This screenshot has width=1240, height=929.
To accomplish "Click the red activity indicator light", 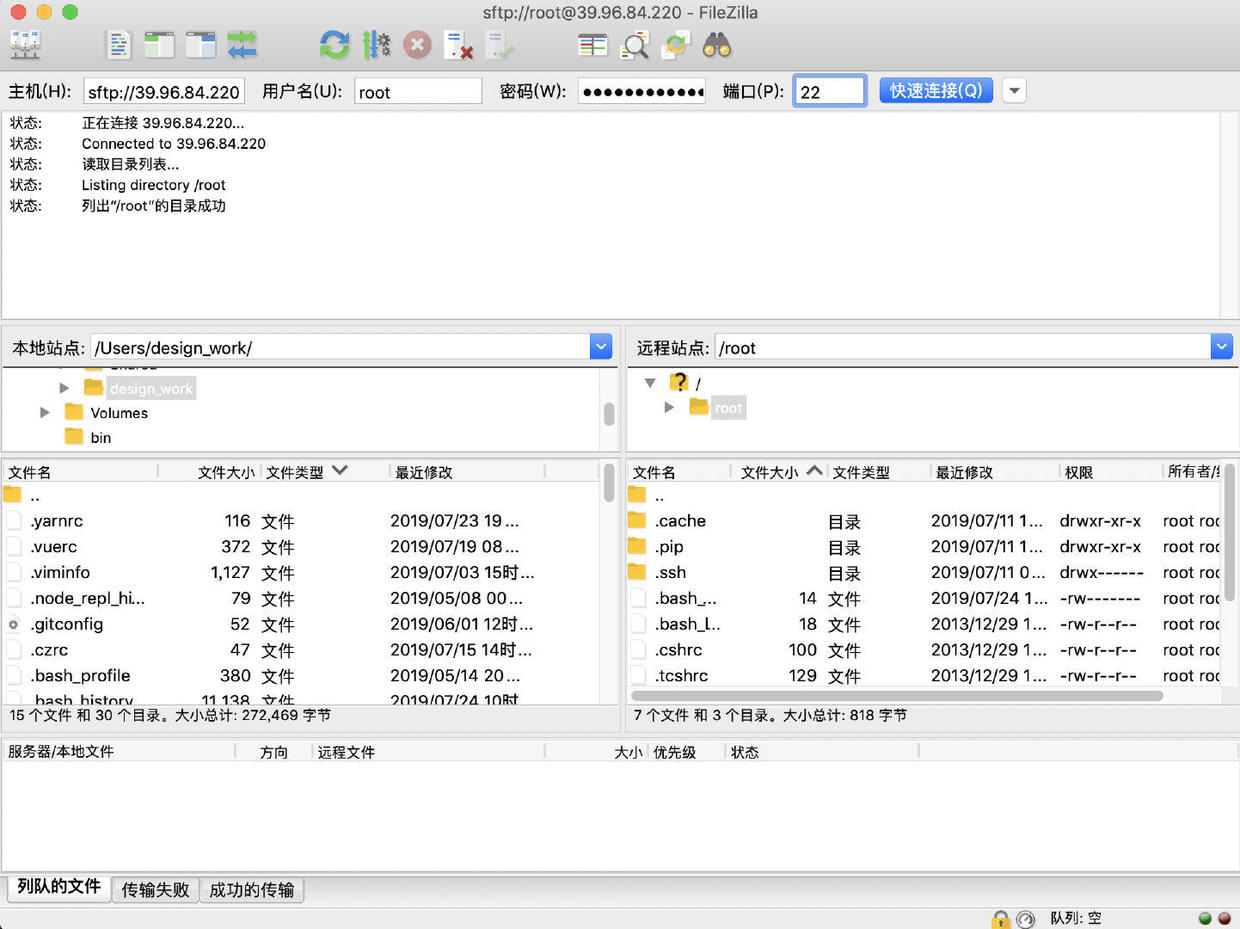I will (1224, 918).
